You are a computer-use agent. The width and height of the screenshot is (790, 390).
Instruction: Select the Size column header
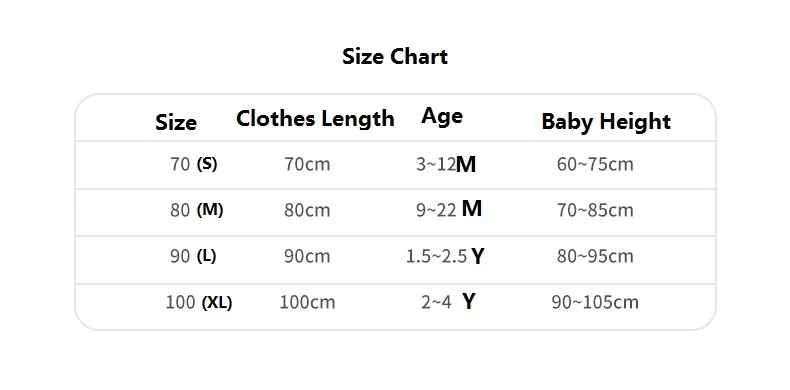click(176, 122)
